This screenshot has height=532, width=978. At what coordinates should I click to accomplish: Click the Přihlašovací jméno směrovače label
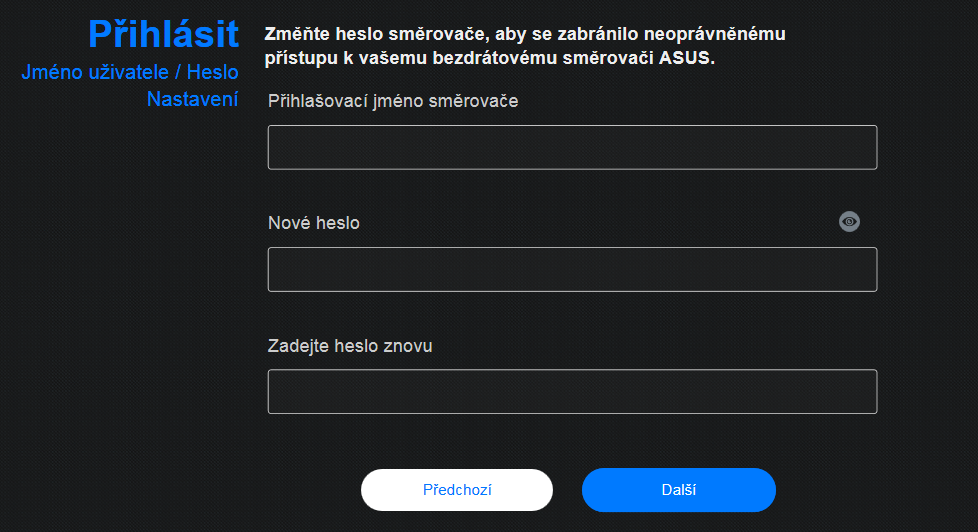click(x=393, y=100)
